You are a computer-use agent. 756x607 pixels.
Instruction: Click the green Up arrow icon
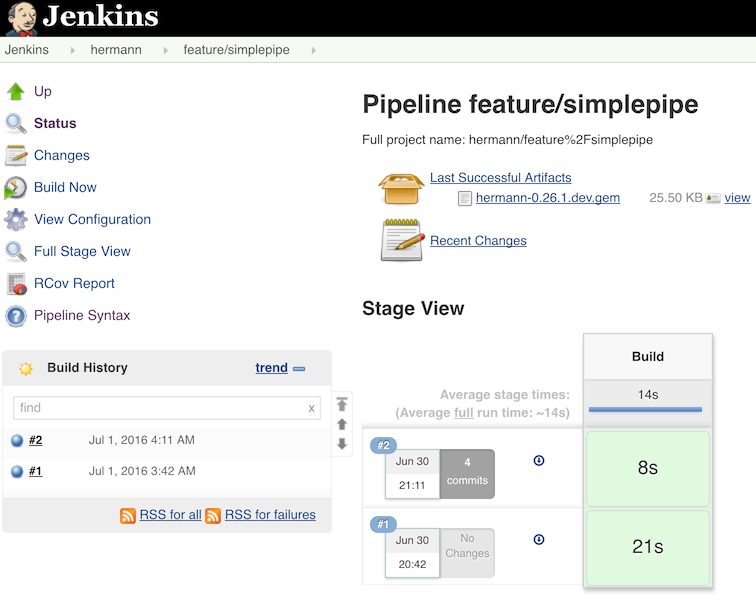16,91
